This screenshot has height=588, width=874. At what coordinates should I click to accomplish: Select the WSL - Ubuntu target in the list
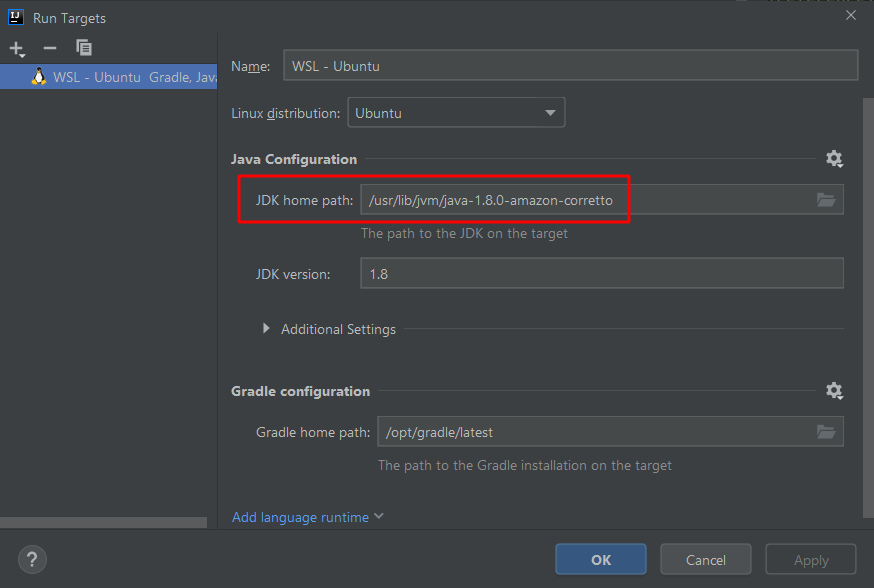tap(109, 77)
